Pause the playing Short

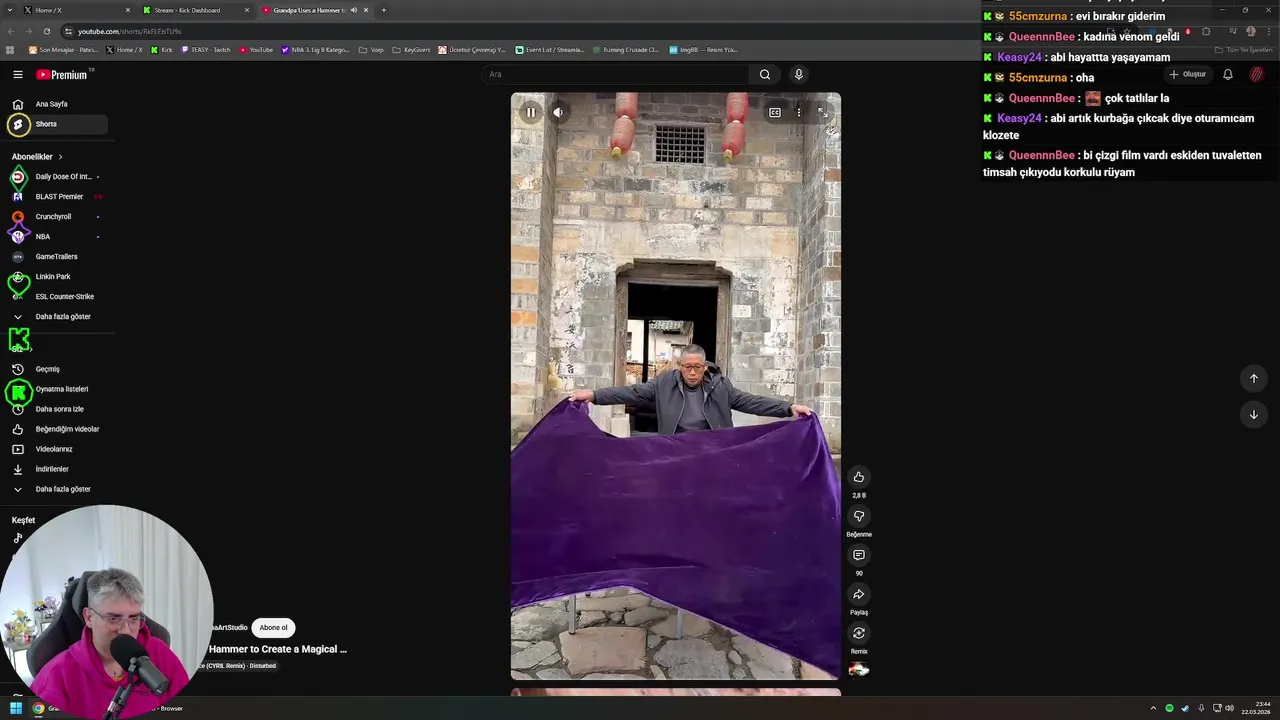[x=530, y=113]
